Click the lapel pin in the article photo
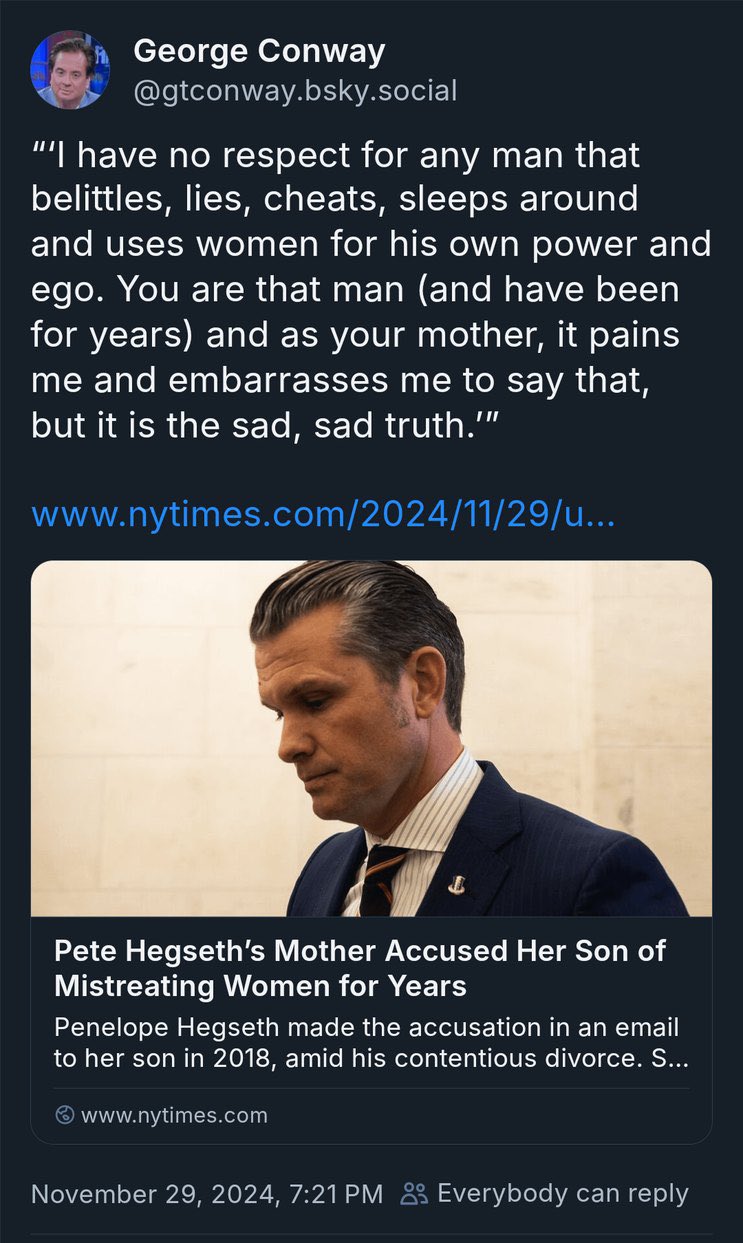This screenshot has width=743, height=1243. pos(460,883)
